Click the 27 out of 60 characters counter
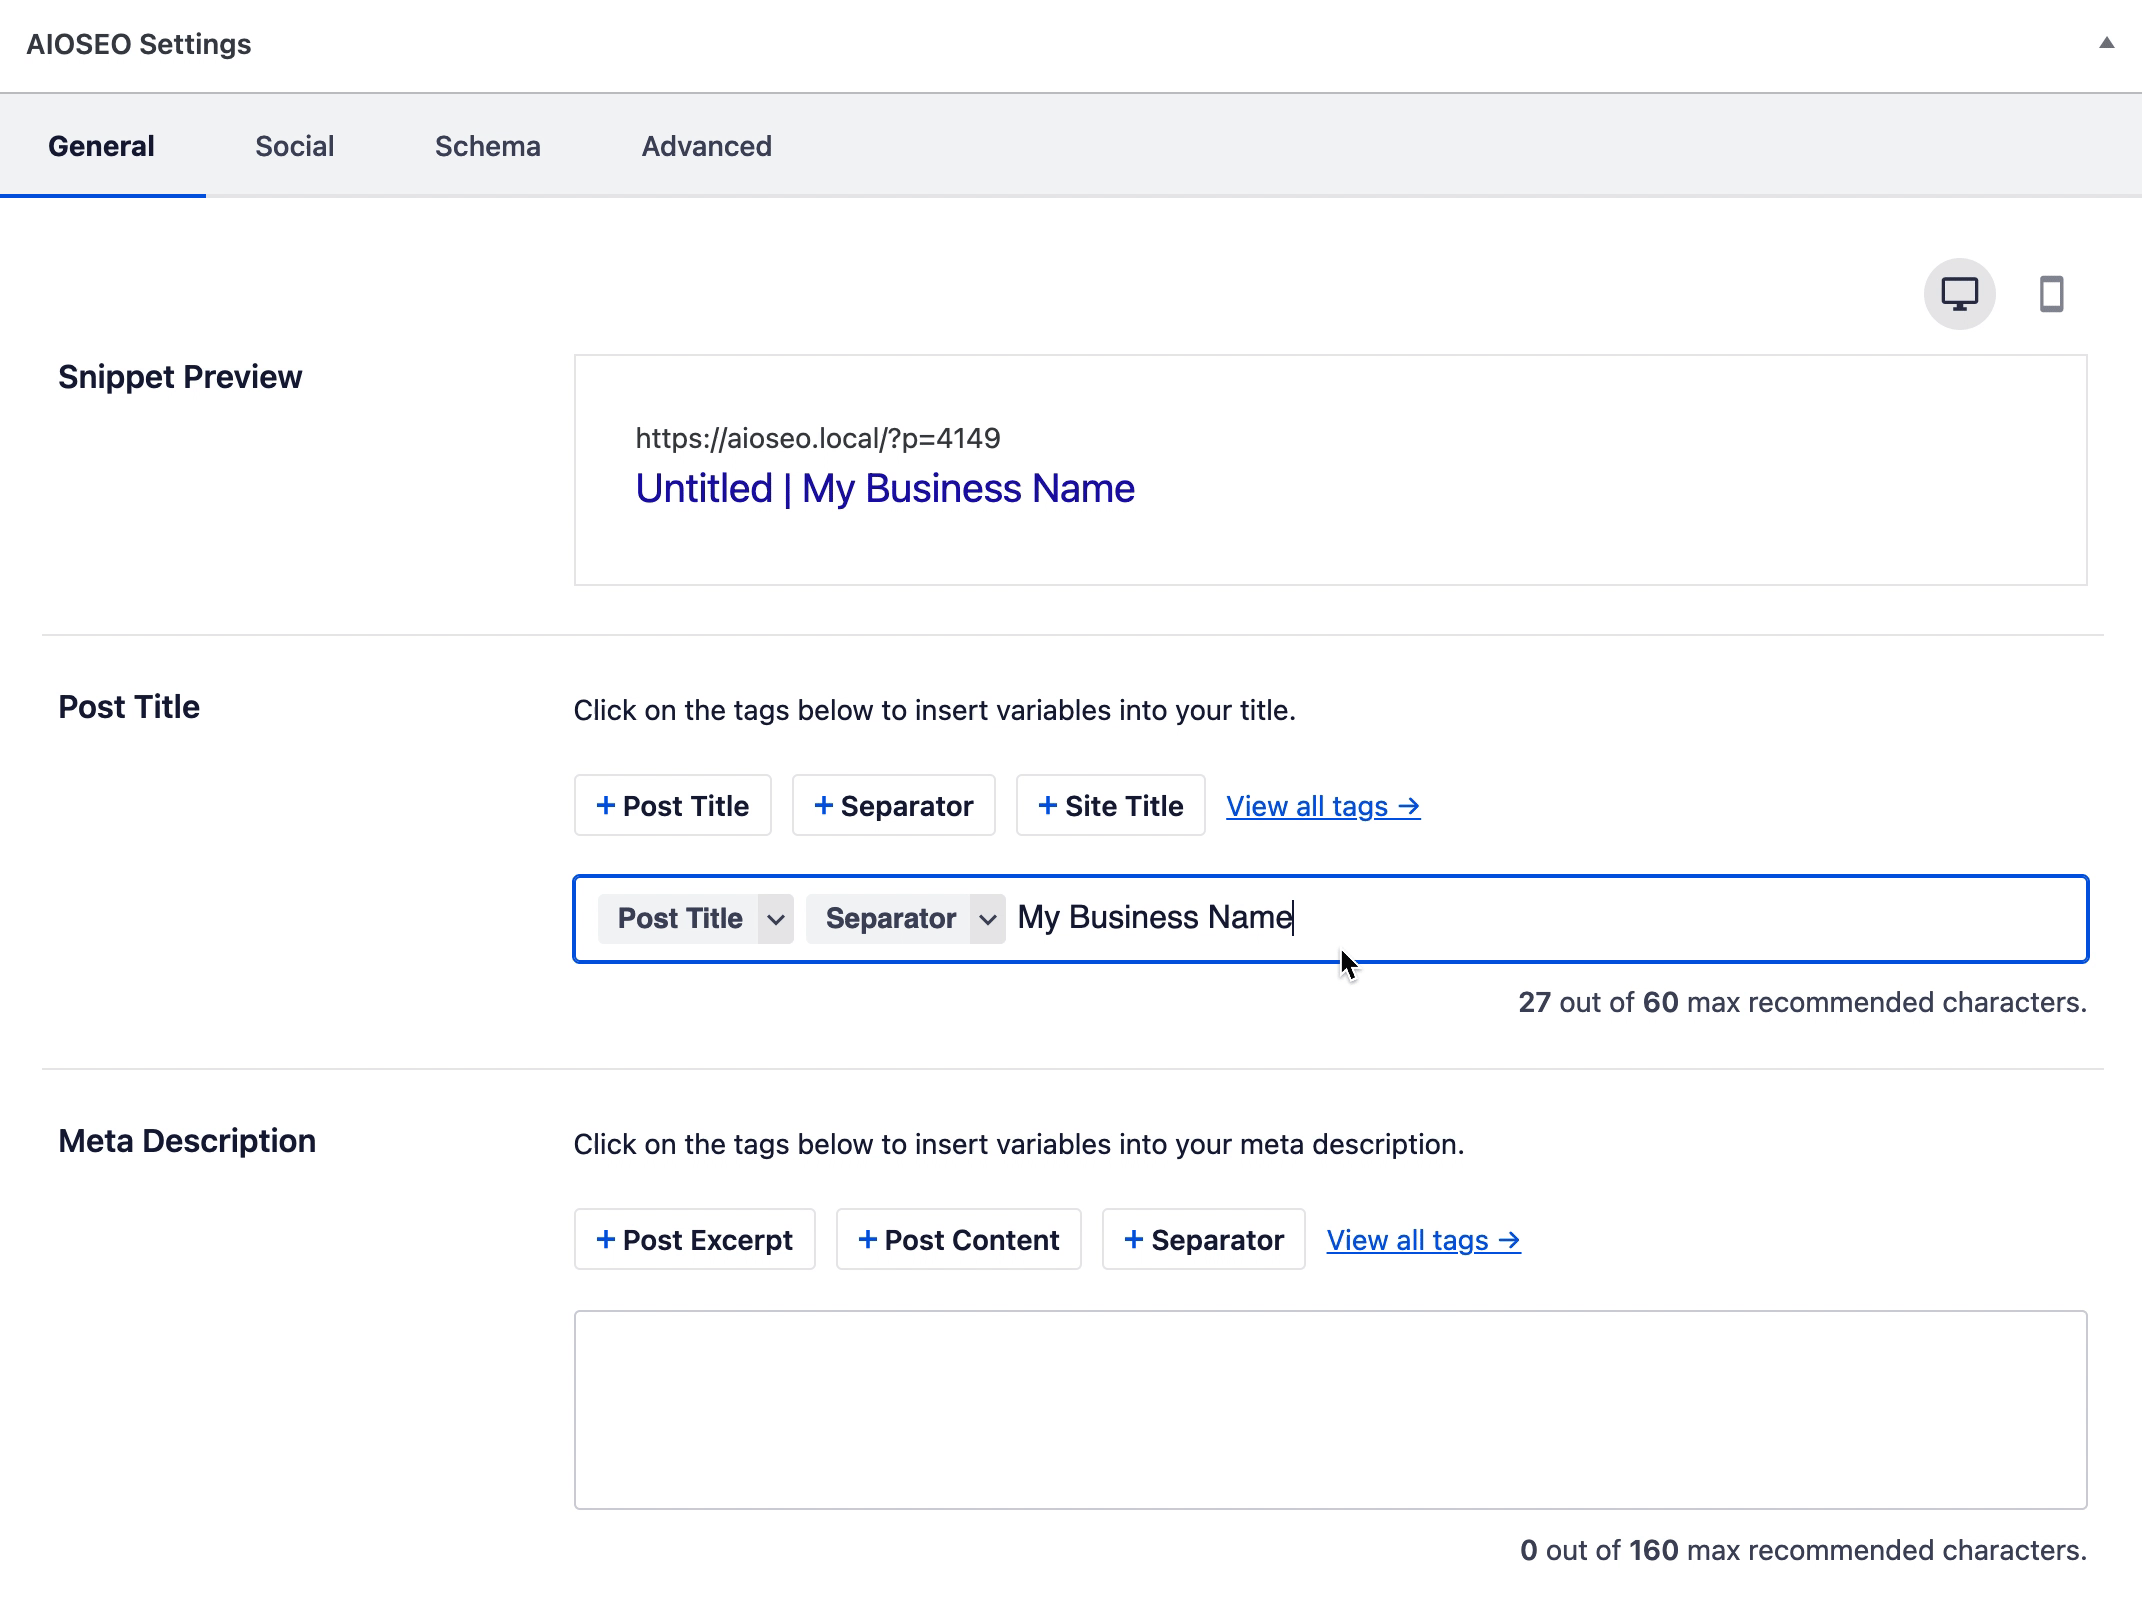2142x1602 pixels. [1802, 1002]
